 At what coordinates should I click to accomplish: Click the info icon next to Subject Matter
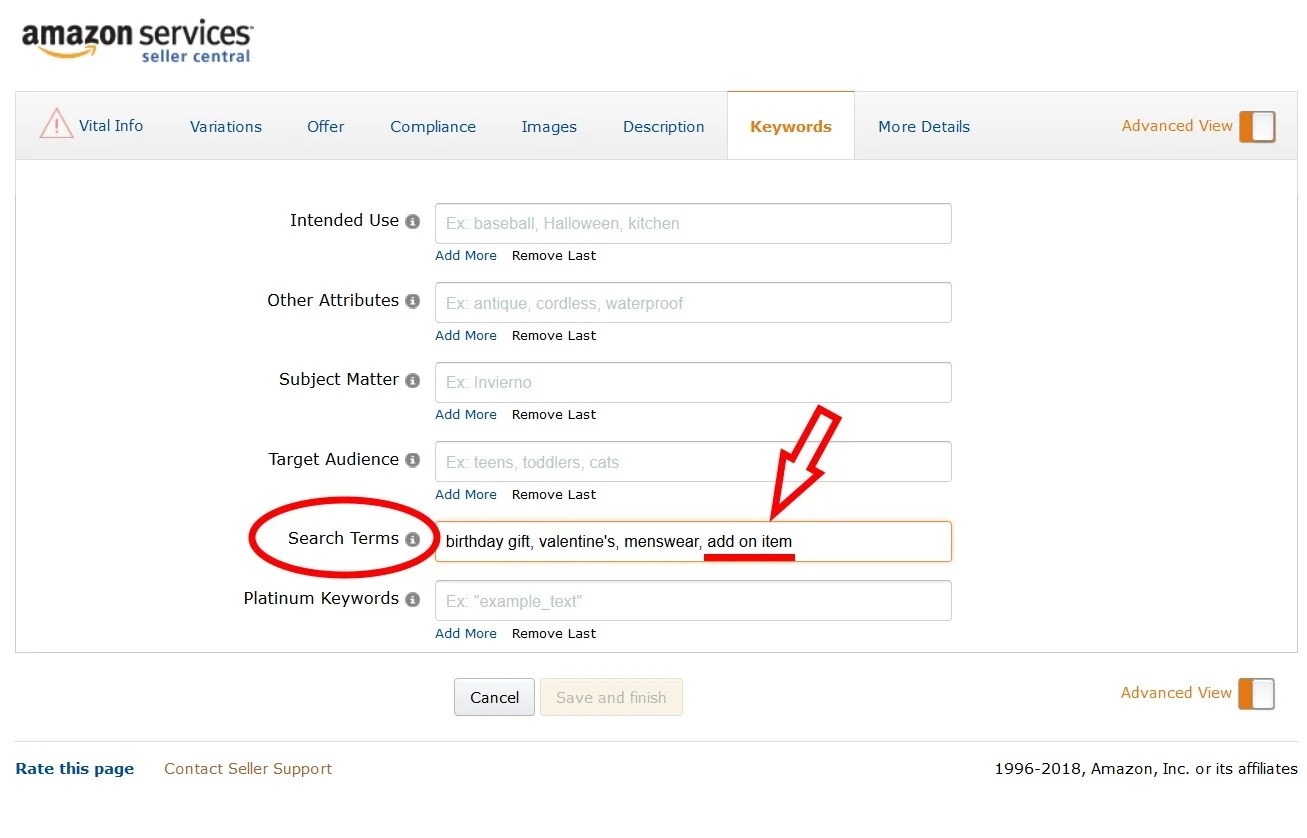pos(412,380)
